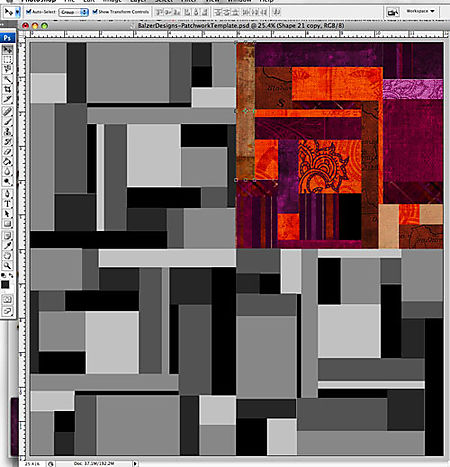Viewport: 450px width, 467px height.
Task: Open the Go to Bridge button
Action: click(x=393, y=12)
